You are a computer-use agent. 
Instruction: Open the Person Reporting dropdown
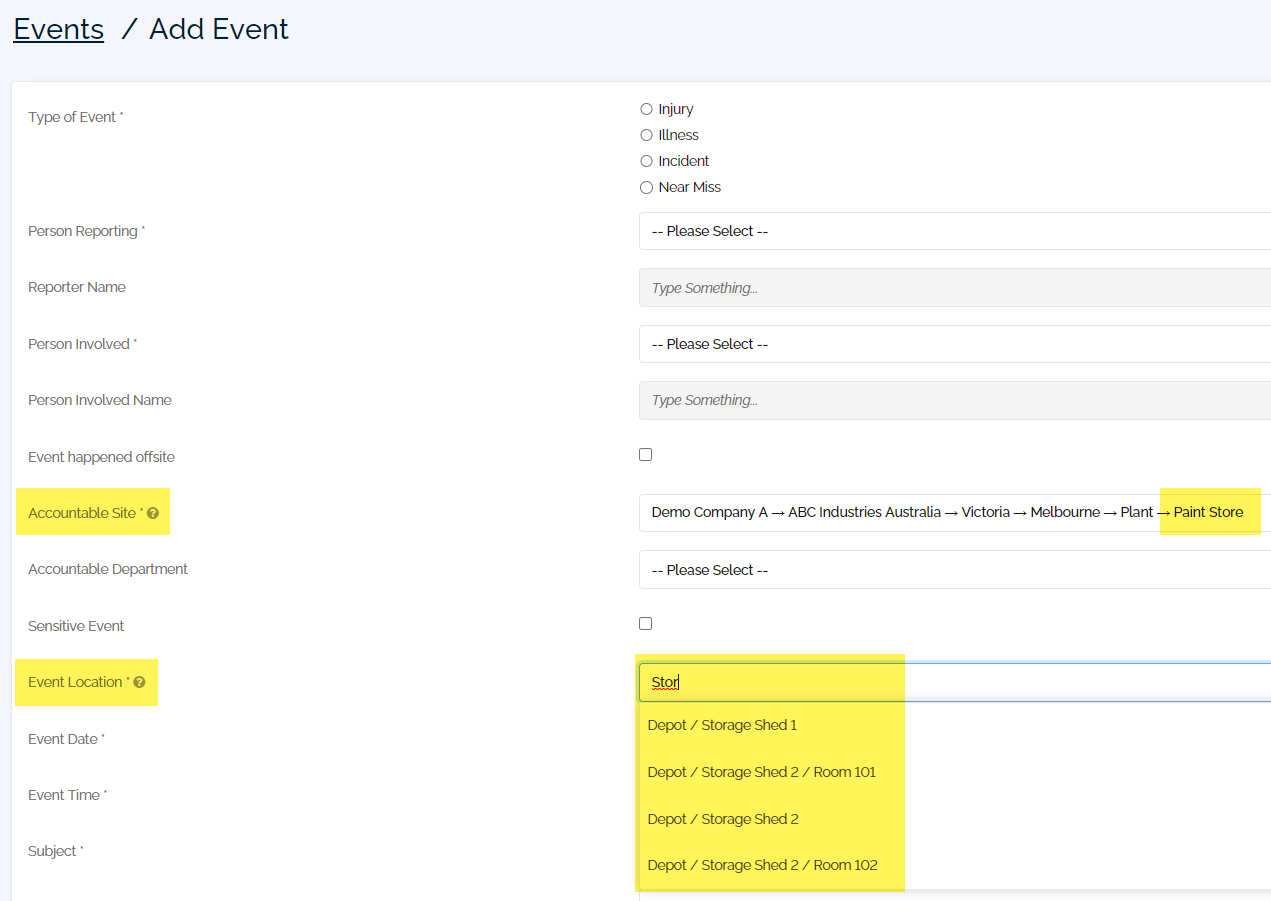pos(950,231)
